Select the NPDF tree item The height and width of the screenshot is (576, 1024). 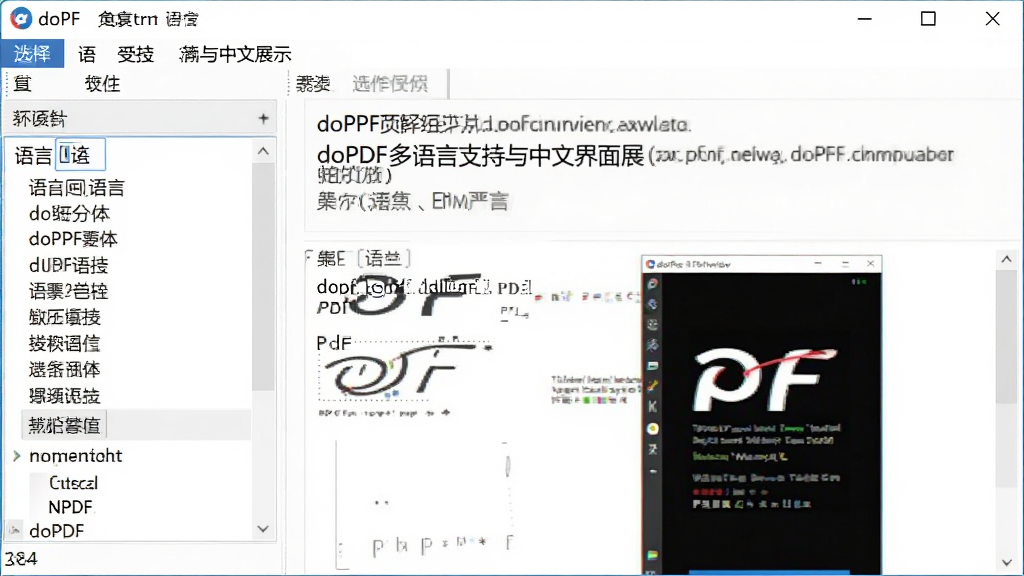click(x=71, y=507)
